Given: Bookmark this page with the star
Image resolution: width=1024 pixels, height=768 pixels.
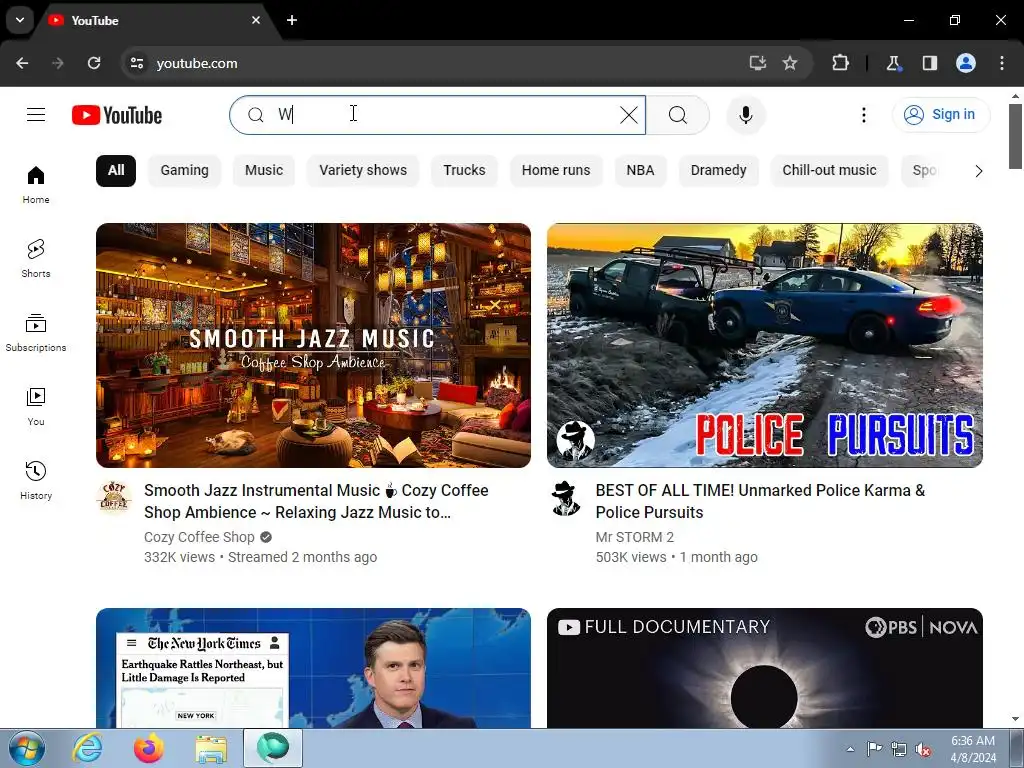Looking at the screenshot, I should 790,63.
